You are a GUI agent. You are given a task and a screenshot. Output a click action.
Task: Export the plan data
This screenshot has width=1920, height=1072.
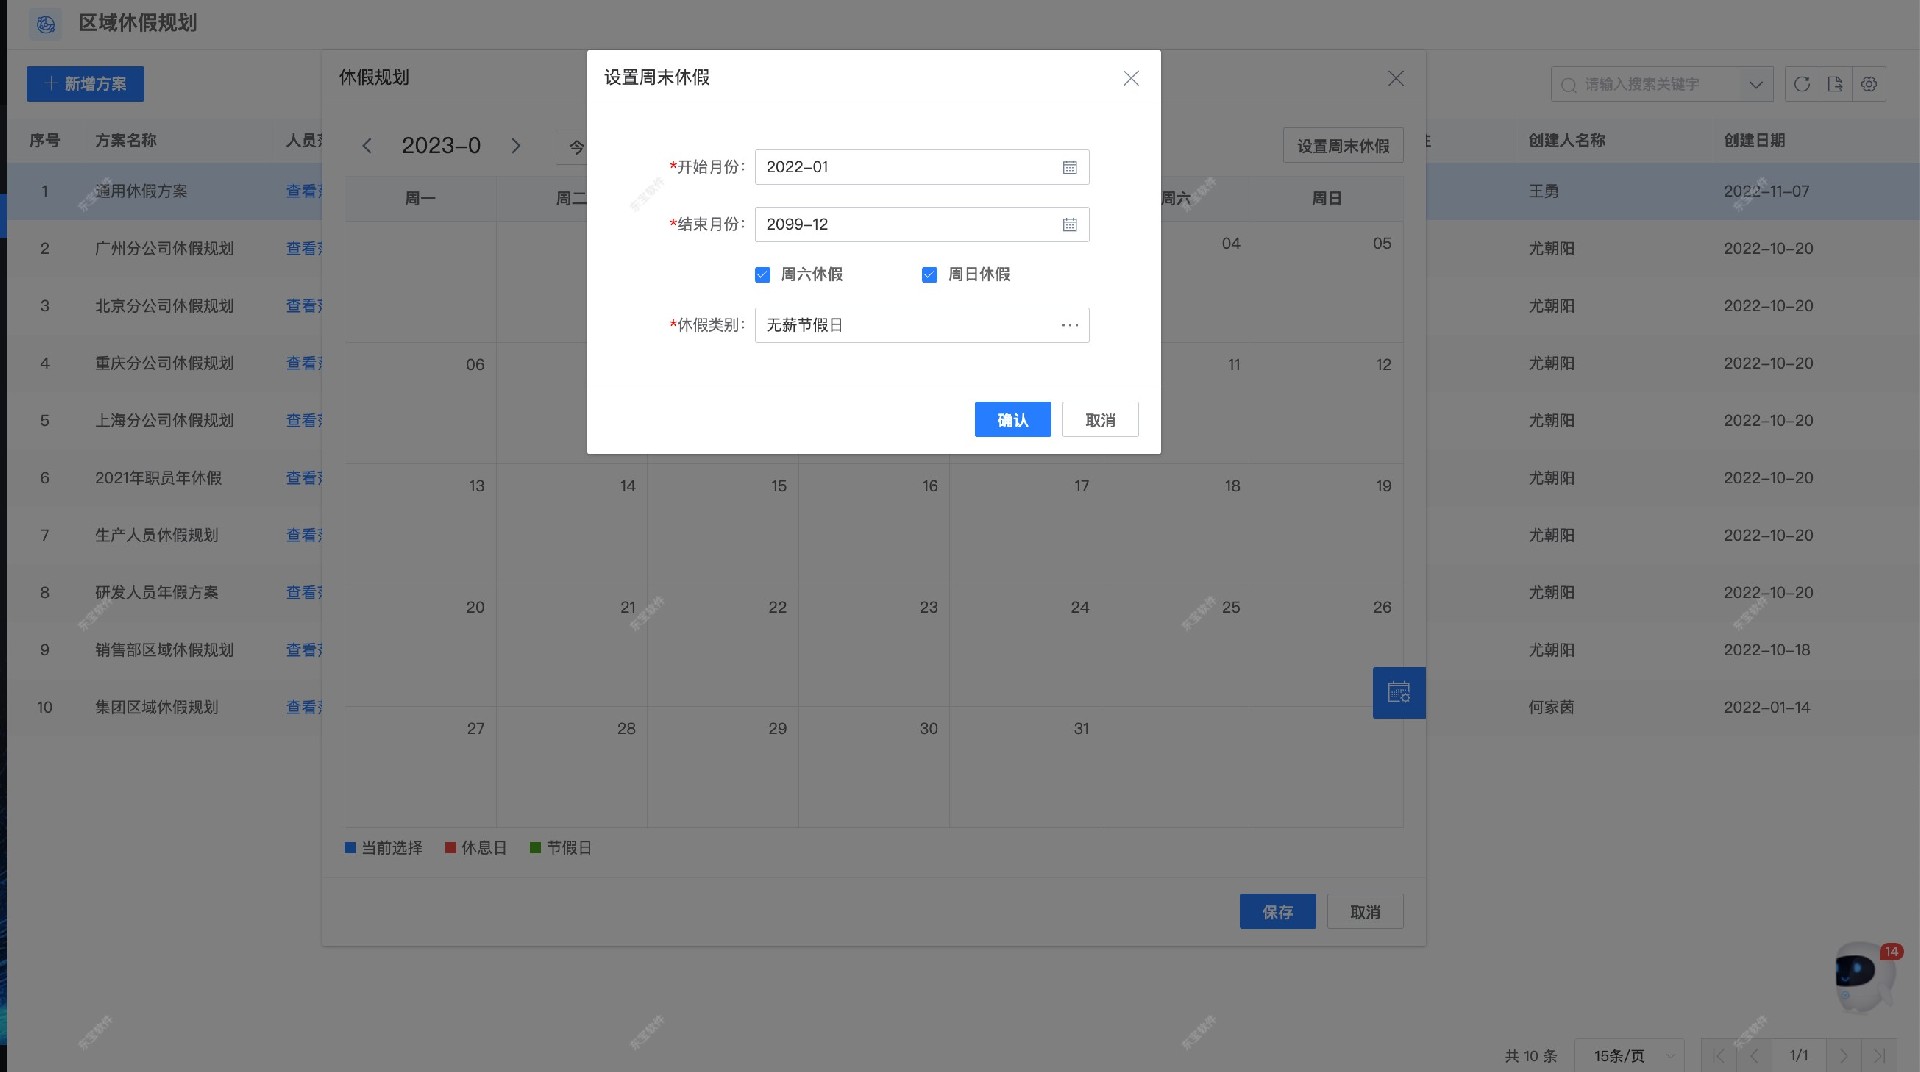(1835, 84)
